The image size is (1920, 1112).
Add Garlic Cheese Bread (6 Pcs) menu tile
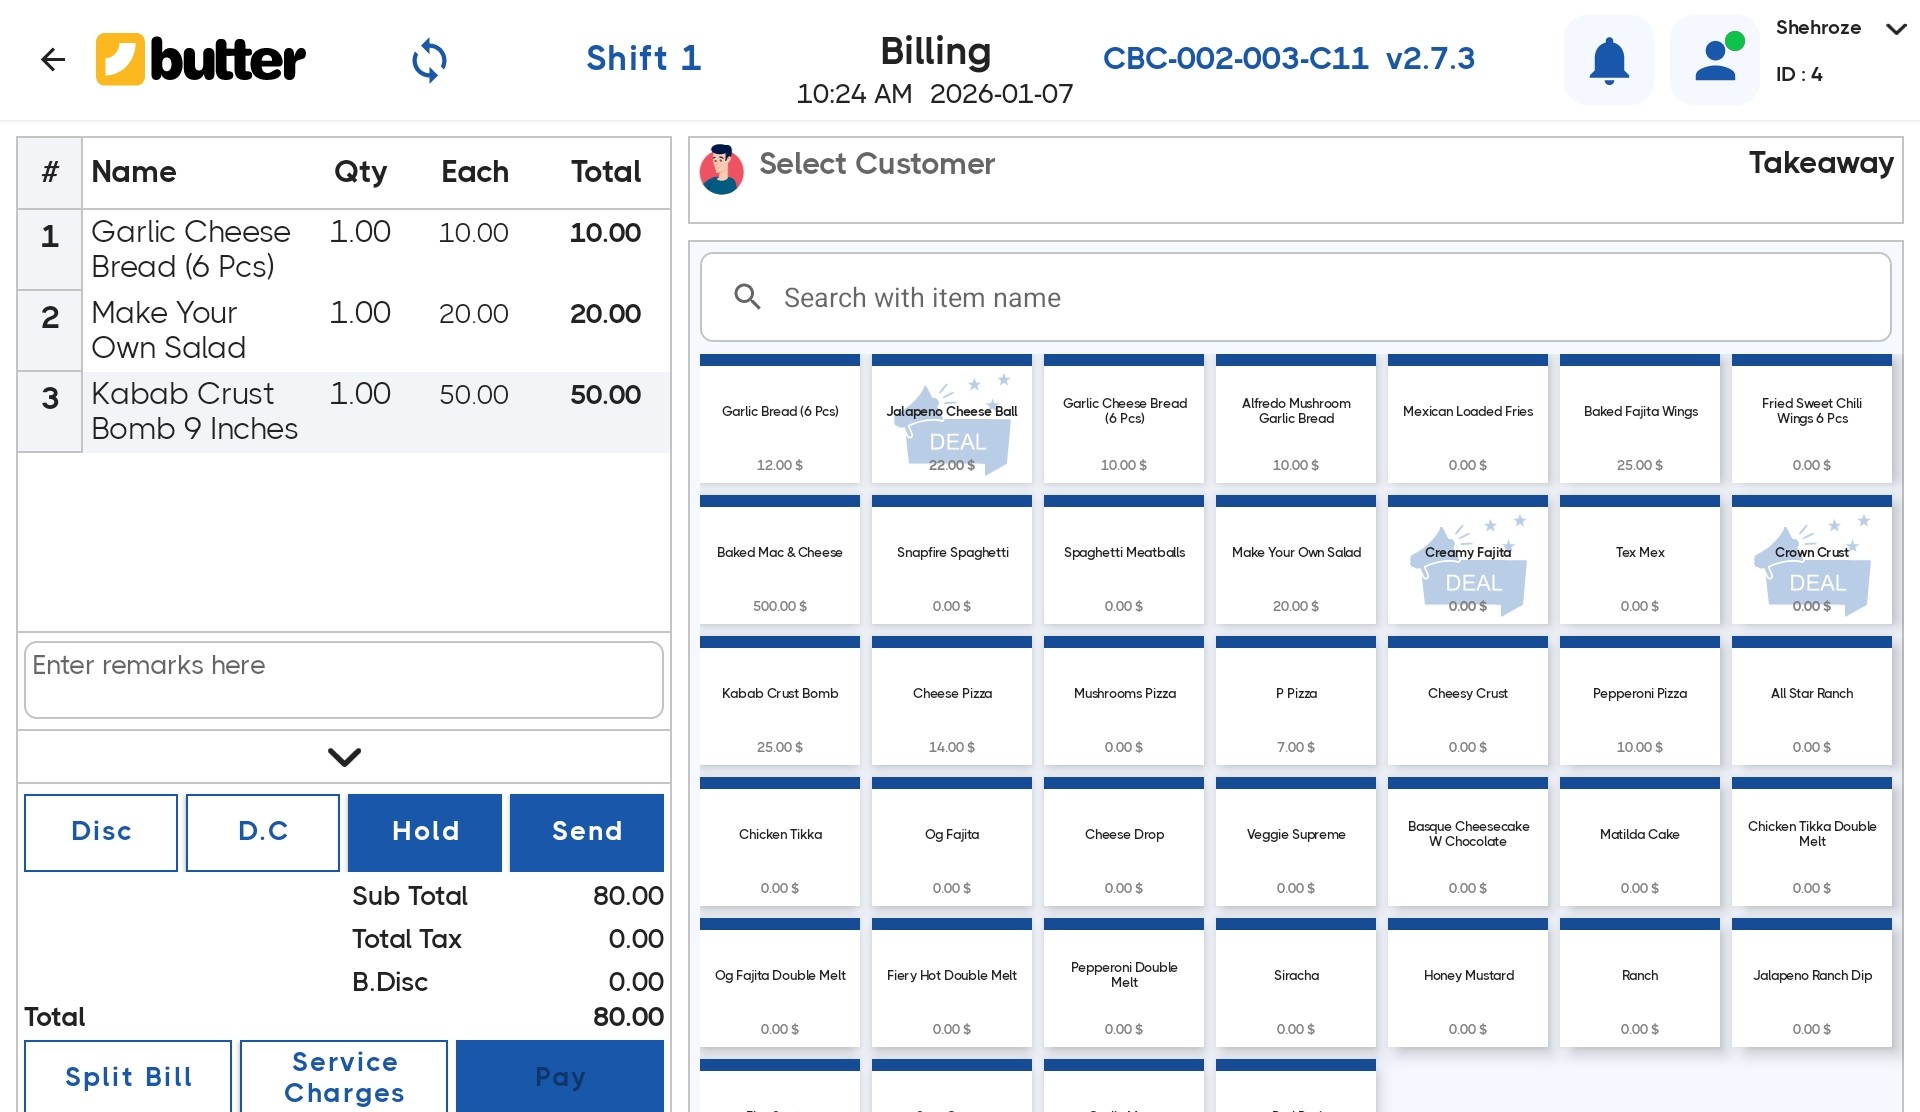[1124, 420]
